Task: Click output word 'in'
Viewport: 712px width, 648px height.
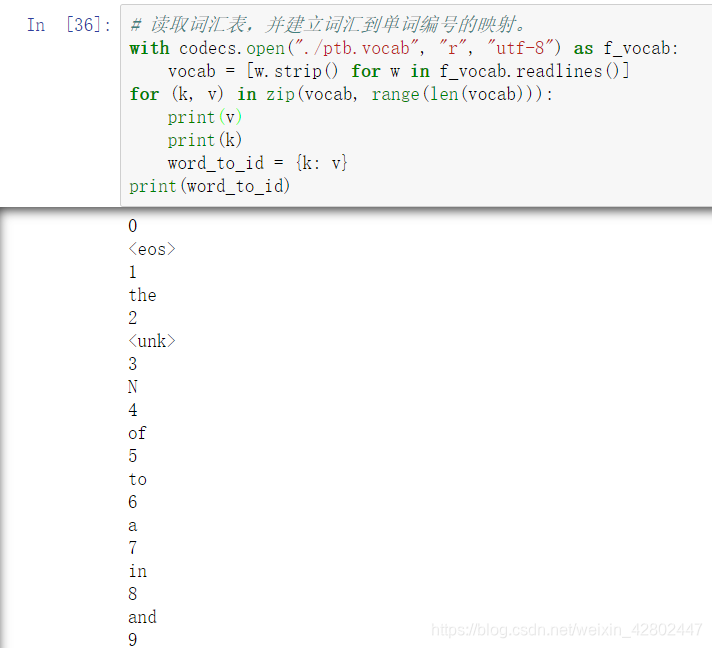Action: click(138, 571)
